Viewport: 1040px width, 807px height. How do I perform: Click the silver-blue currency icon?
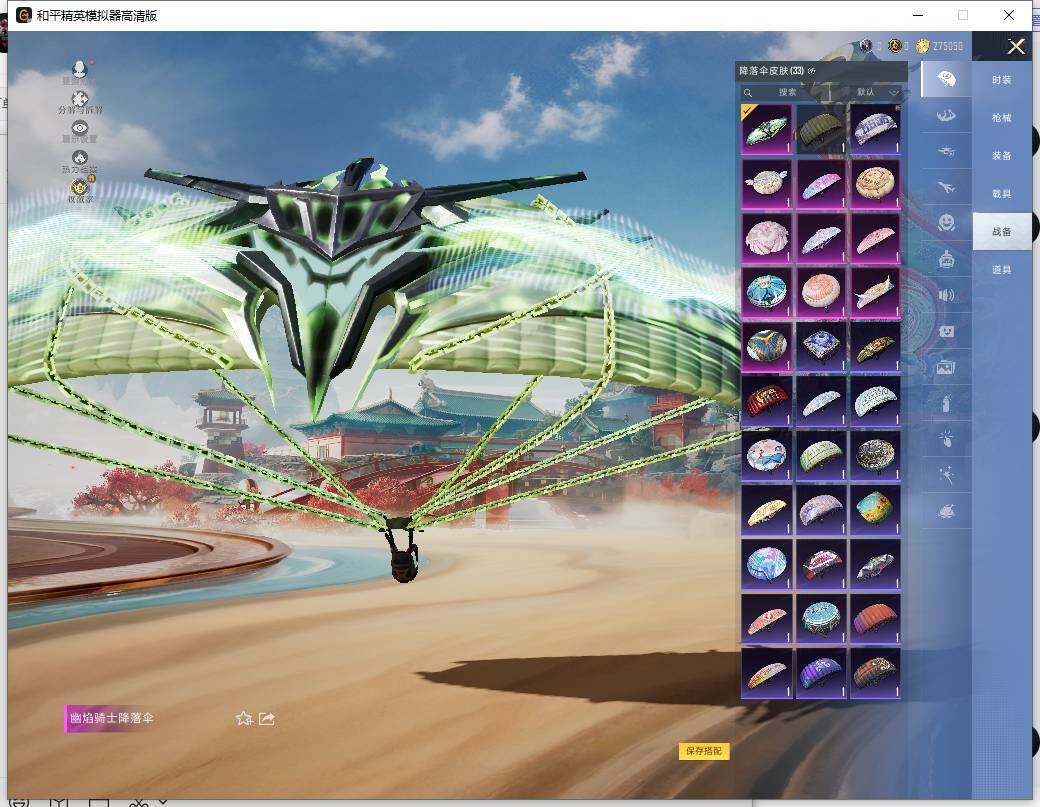point(866,46)
